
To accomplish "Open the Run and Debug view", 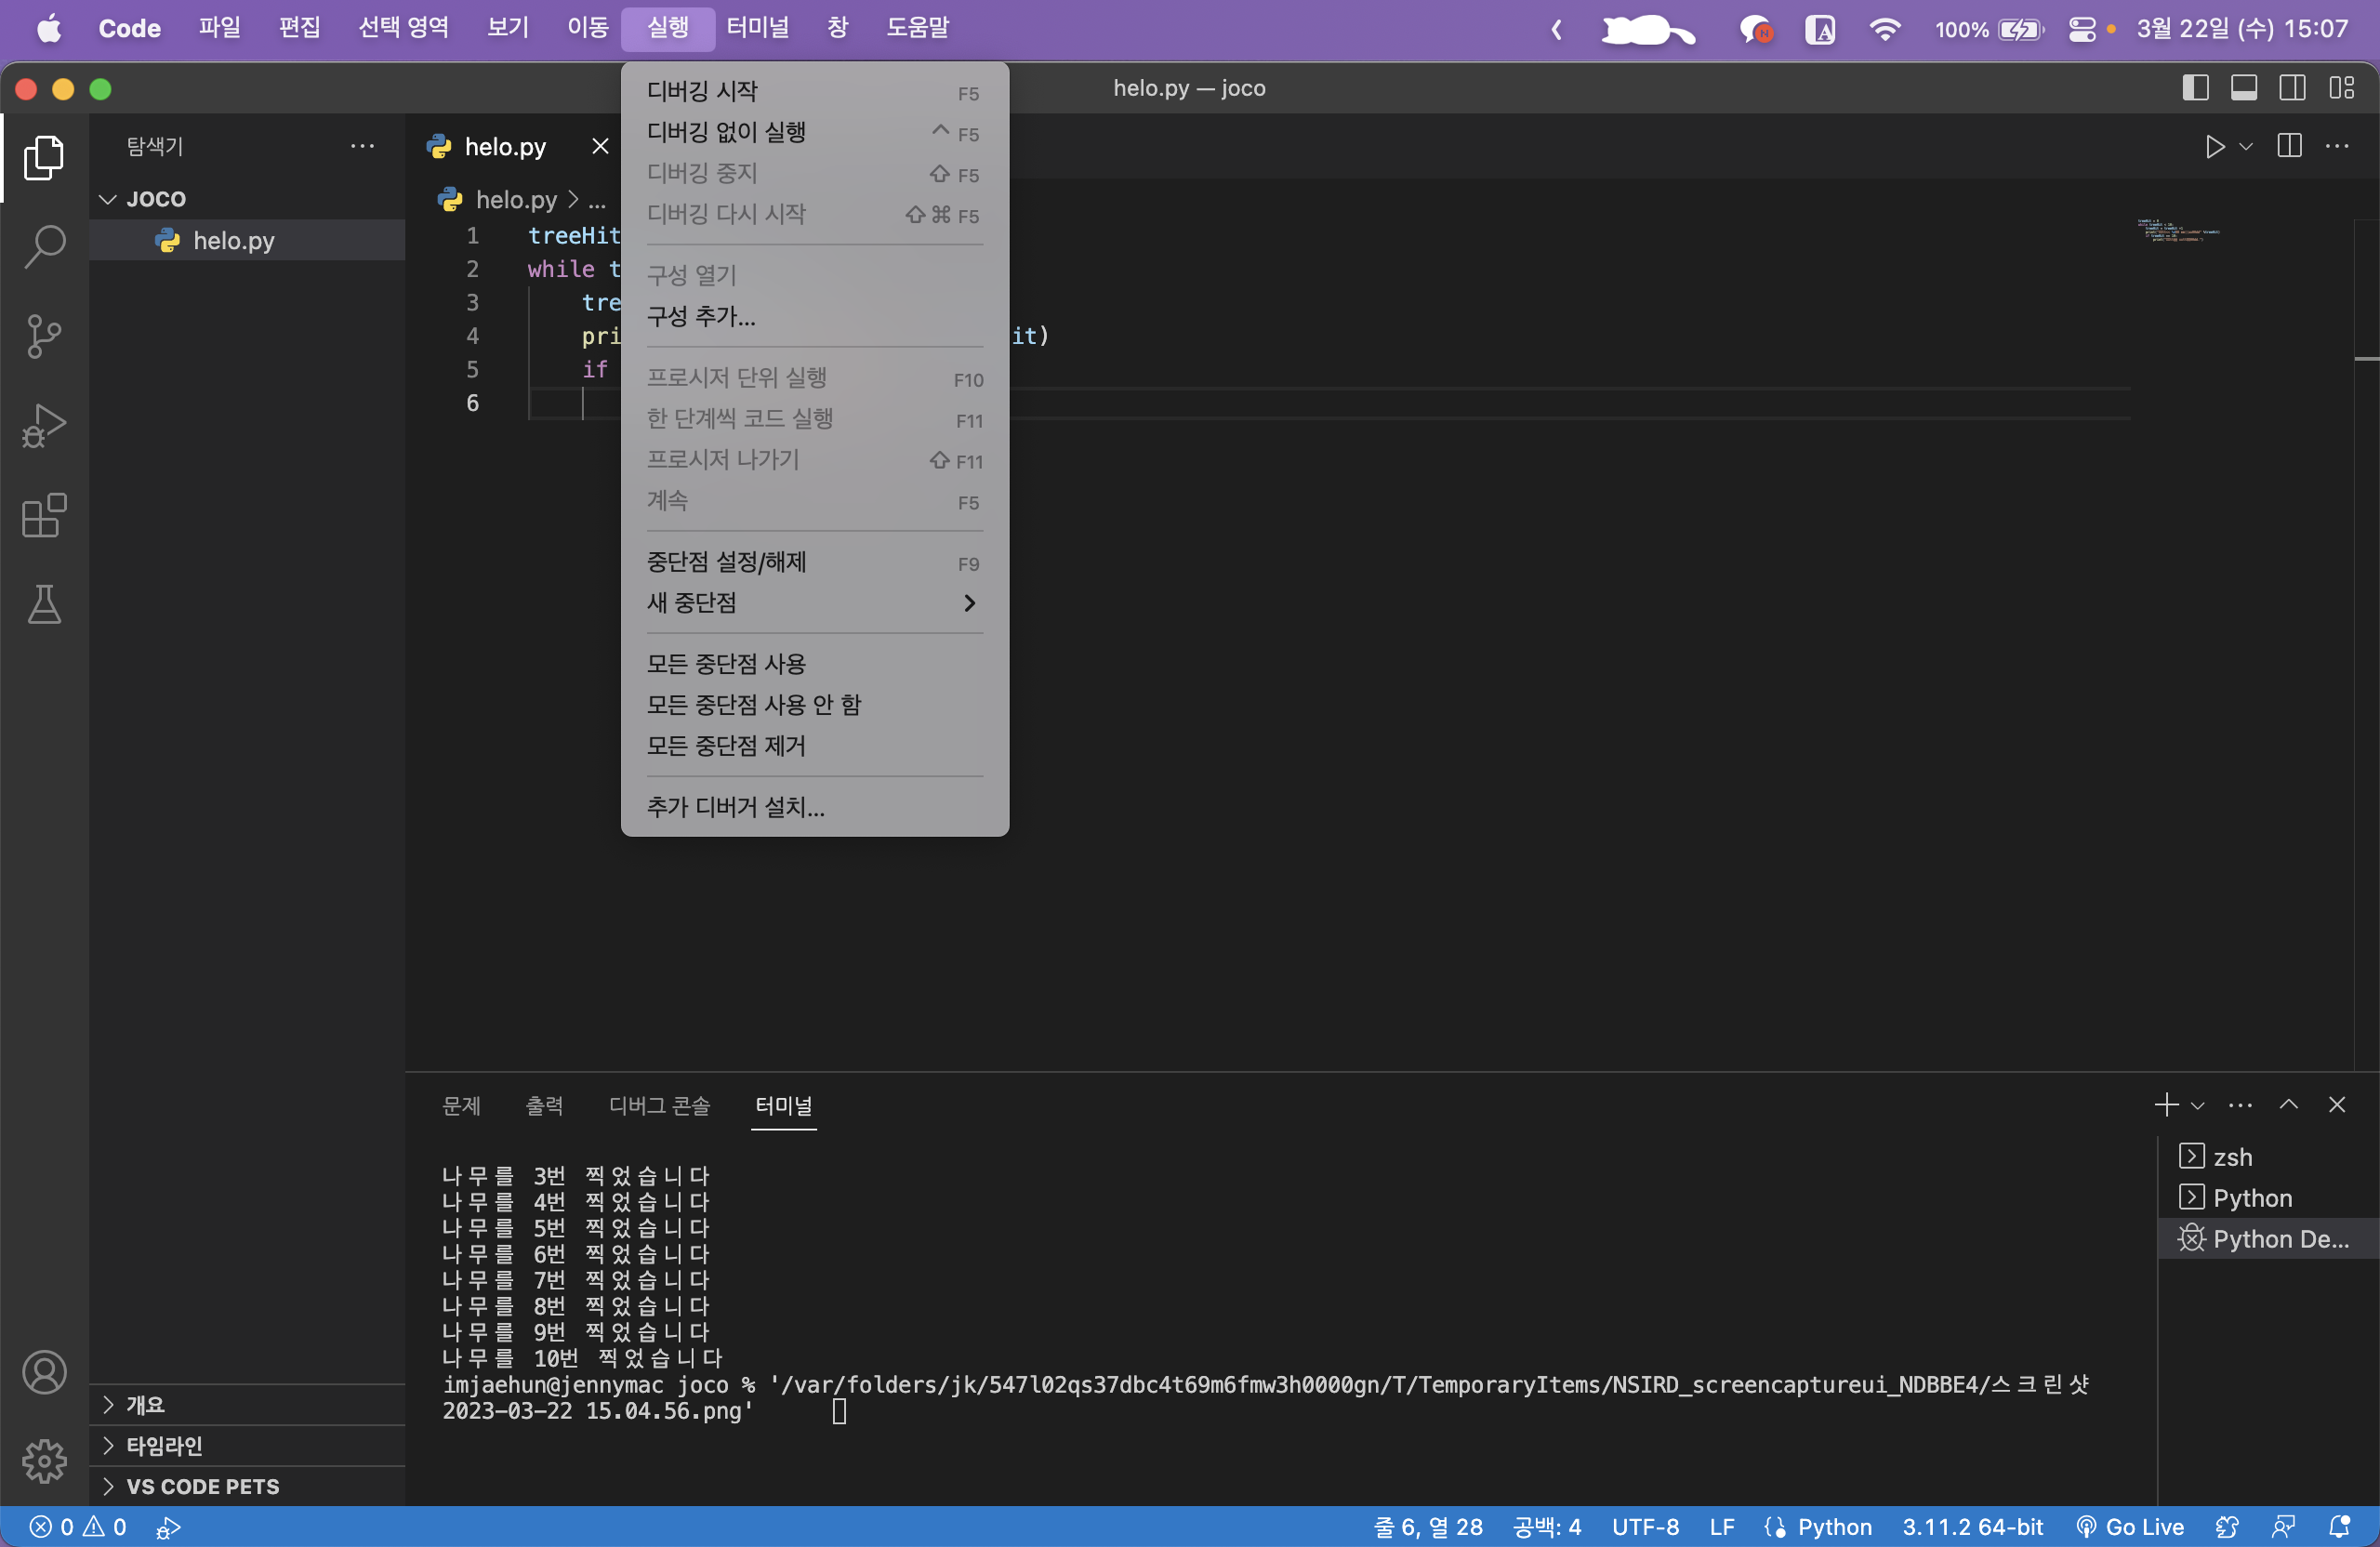I will [x=44, y=426].
